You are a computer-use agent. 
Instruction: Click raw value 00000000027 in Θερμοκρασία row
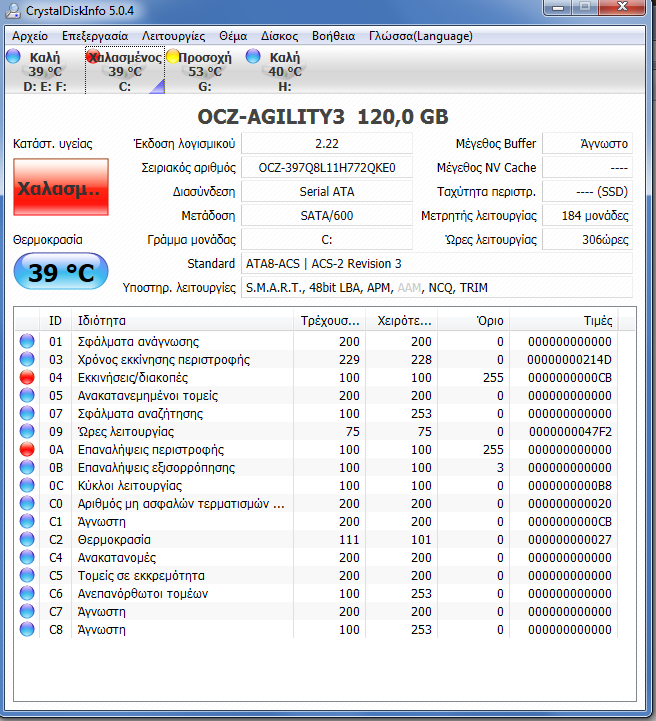pos(570,539)
